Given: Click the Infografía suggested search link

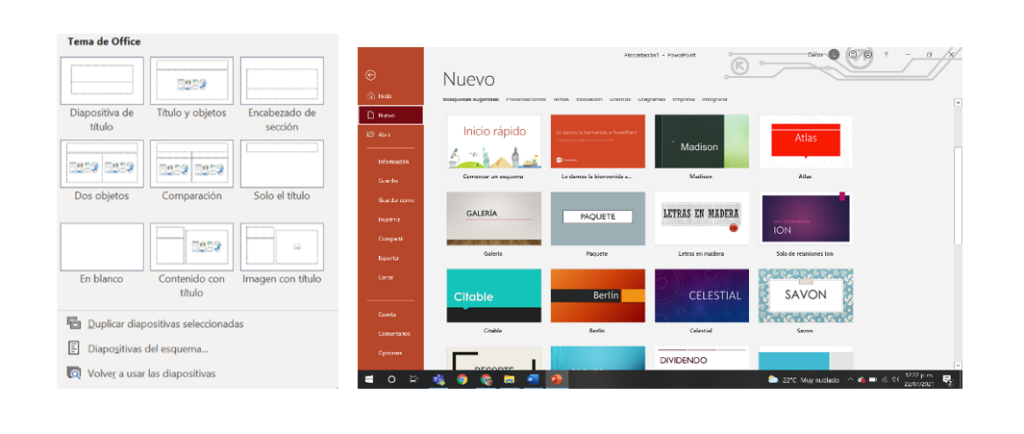Looking at the screenshot, I should click(x=714, y=99).
